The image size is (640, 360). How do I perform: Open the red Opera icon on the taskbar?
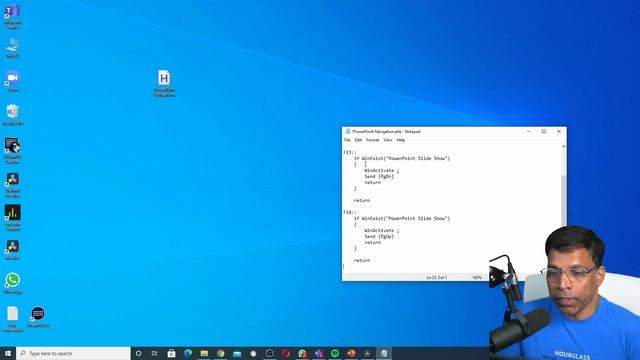click(286, 353)
